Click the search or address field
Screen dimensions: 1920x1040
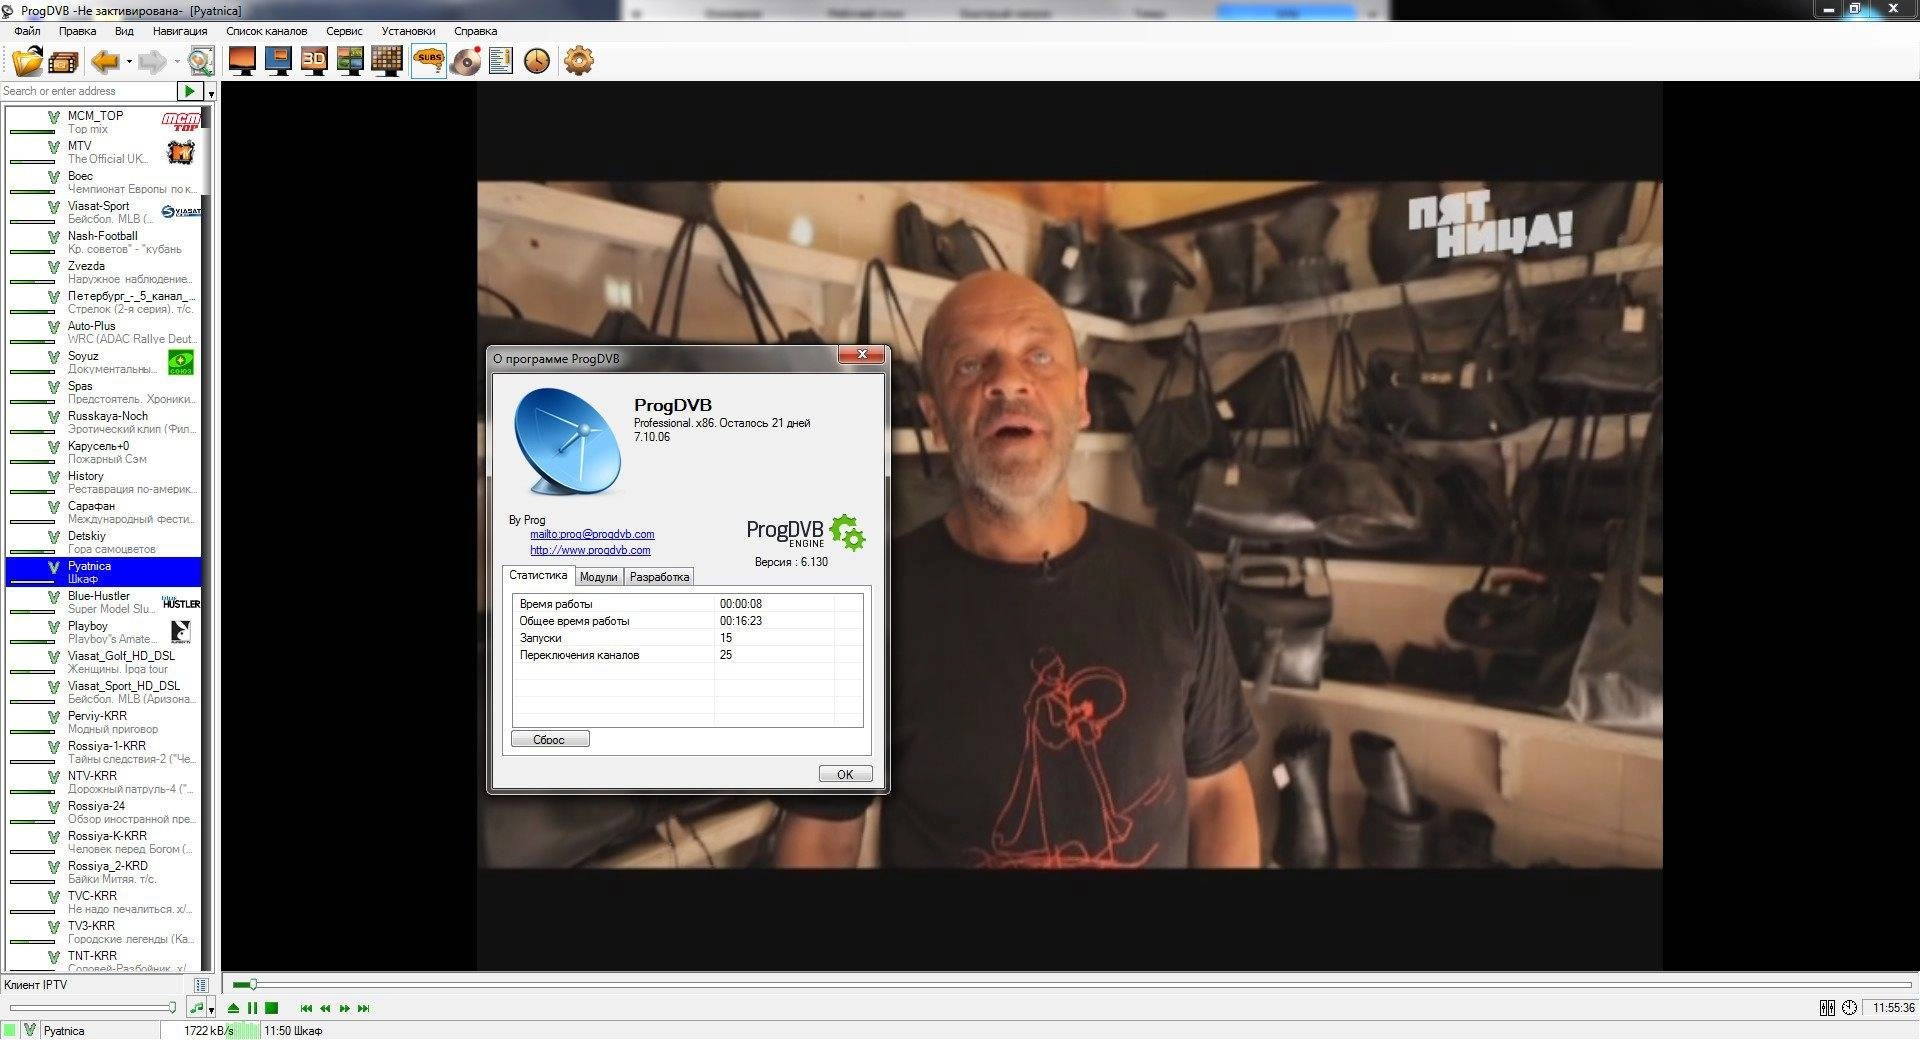[x=88, y=91]
